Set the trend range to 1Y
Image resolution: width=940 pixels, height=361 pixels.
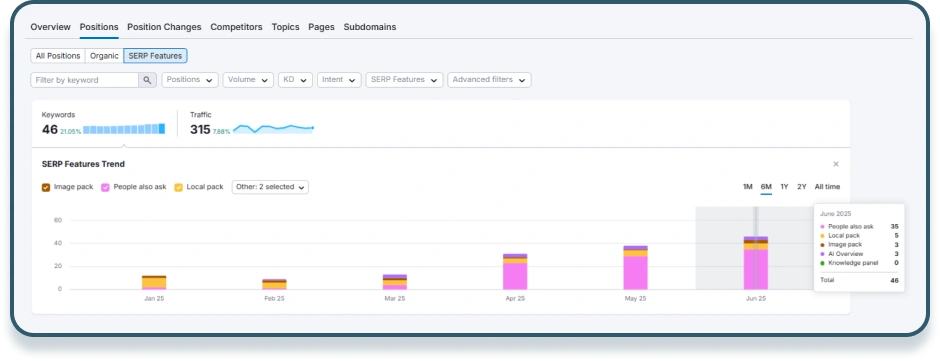[784, 187]
